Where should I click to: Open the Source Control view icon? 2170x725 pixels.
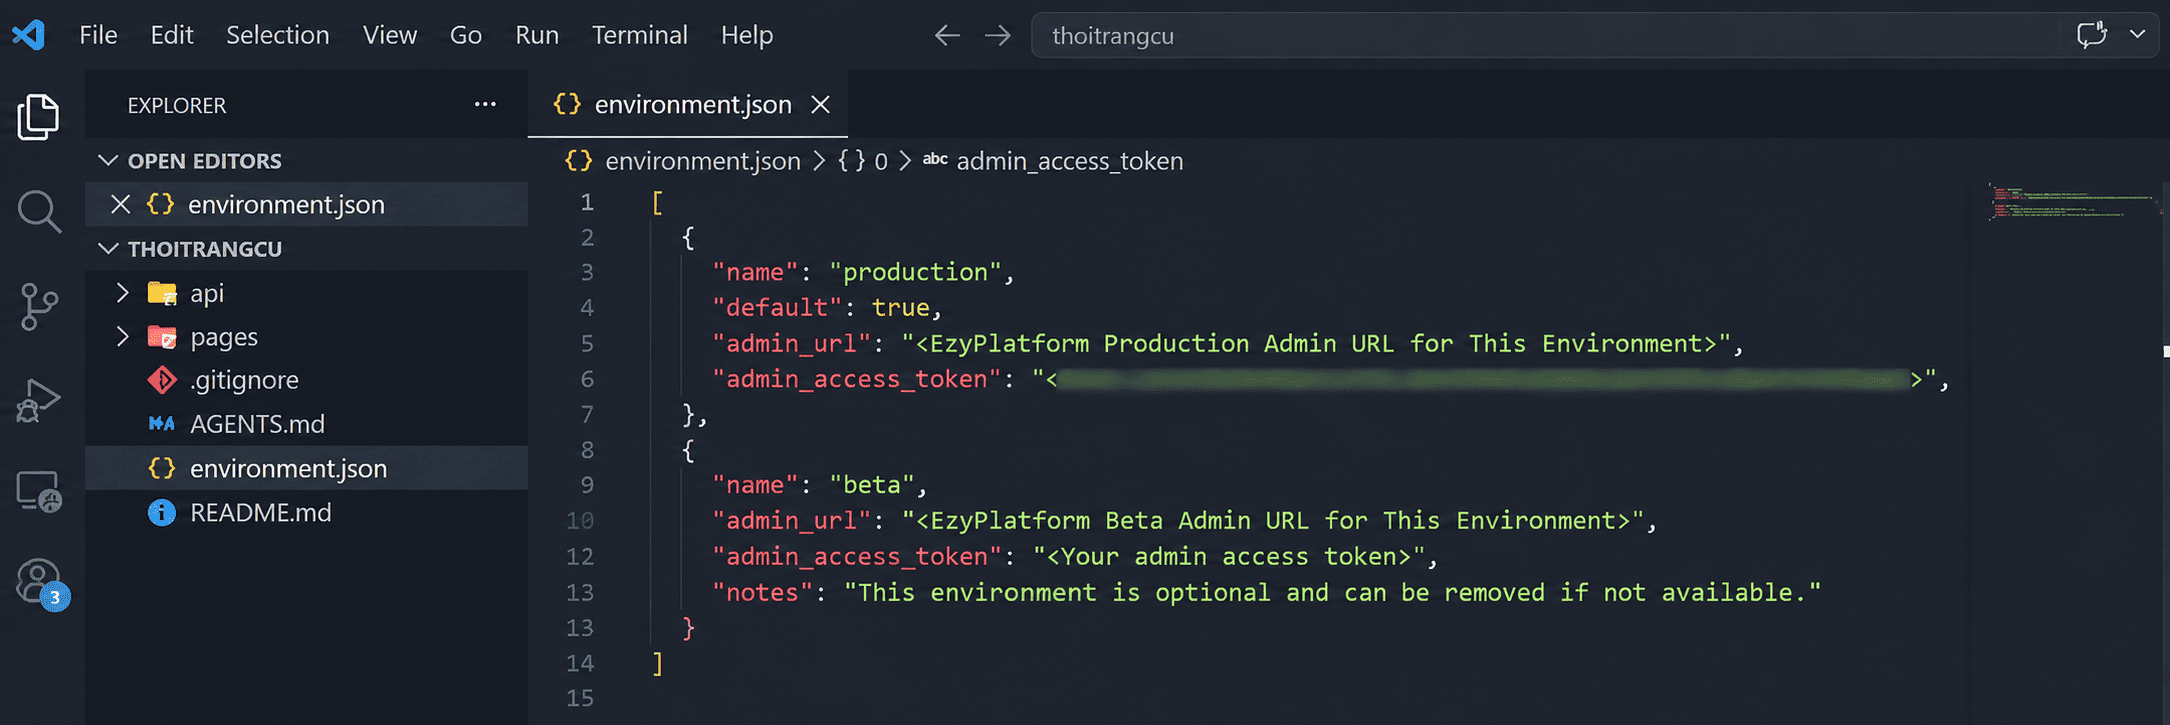tap(39, 306)
